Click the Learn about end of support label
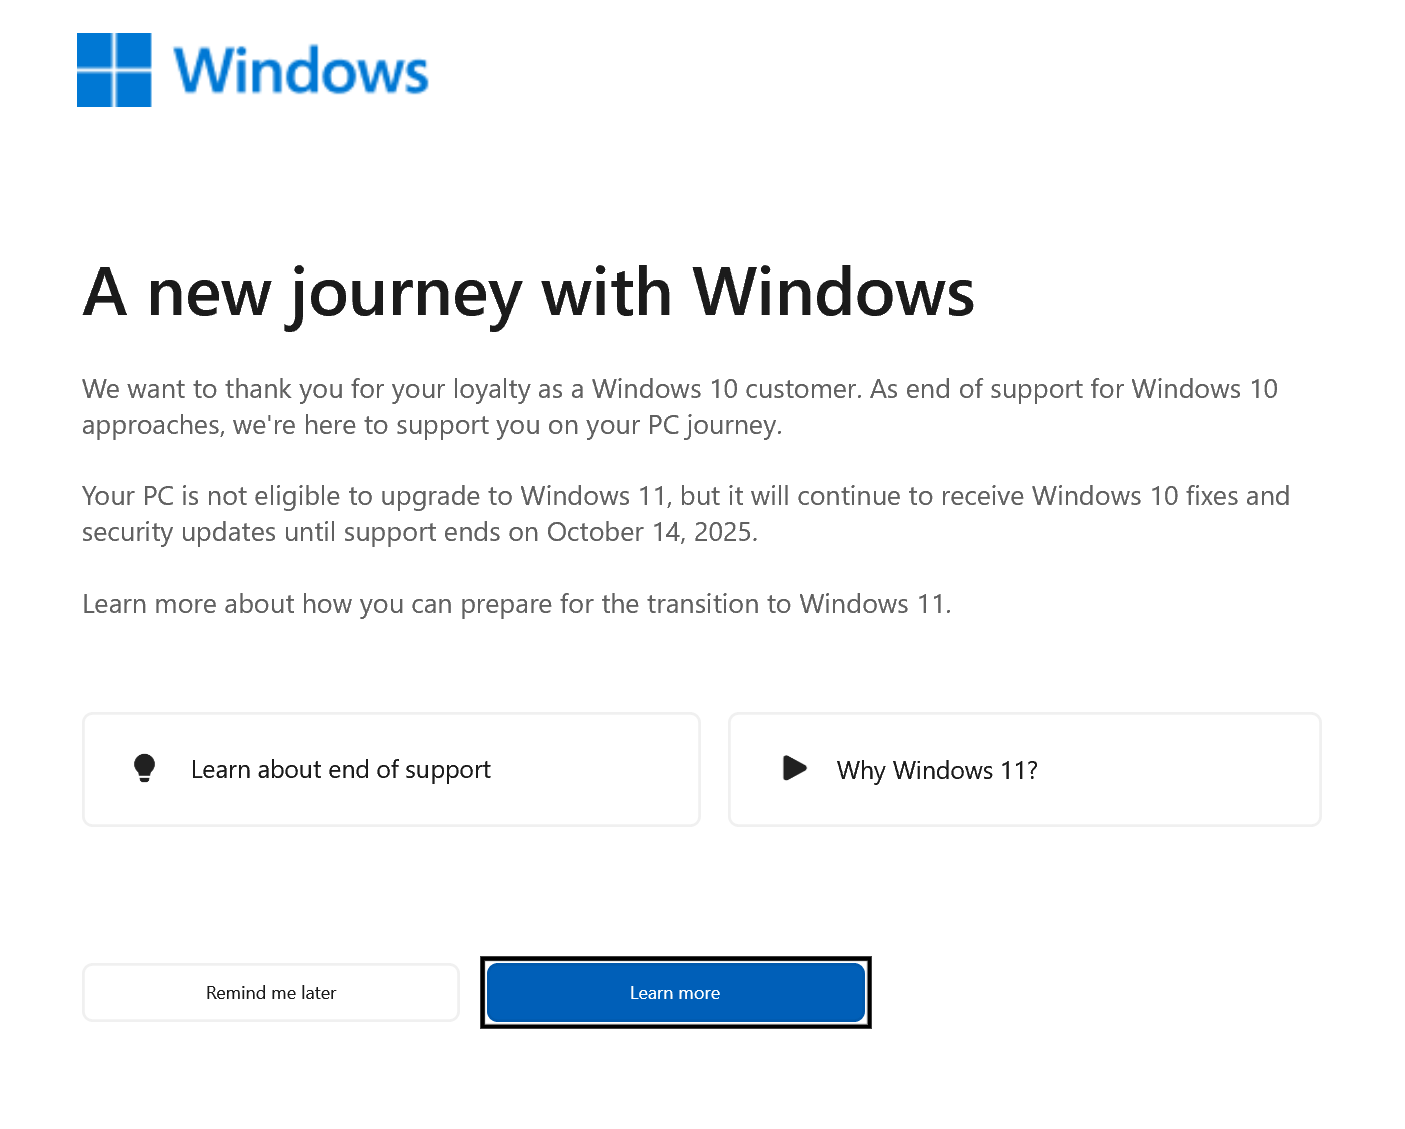The width and height of the screenshot is (1405, 1129). (x=341, y=769)
